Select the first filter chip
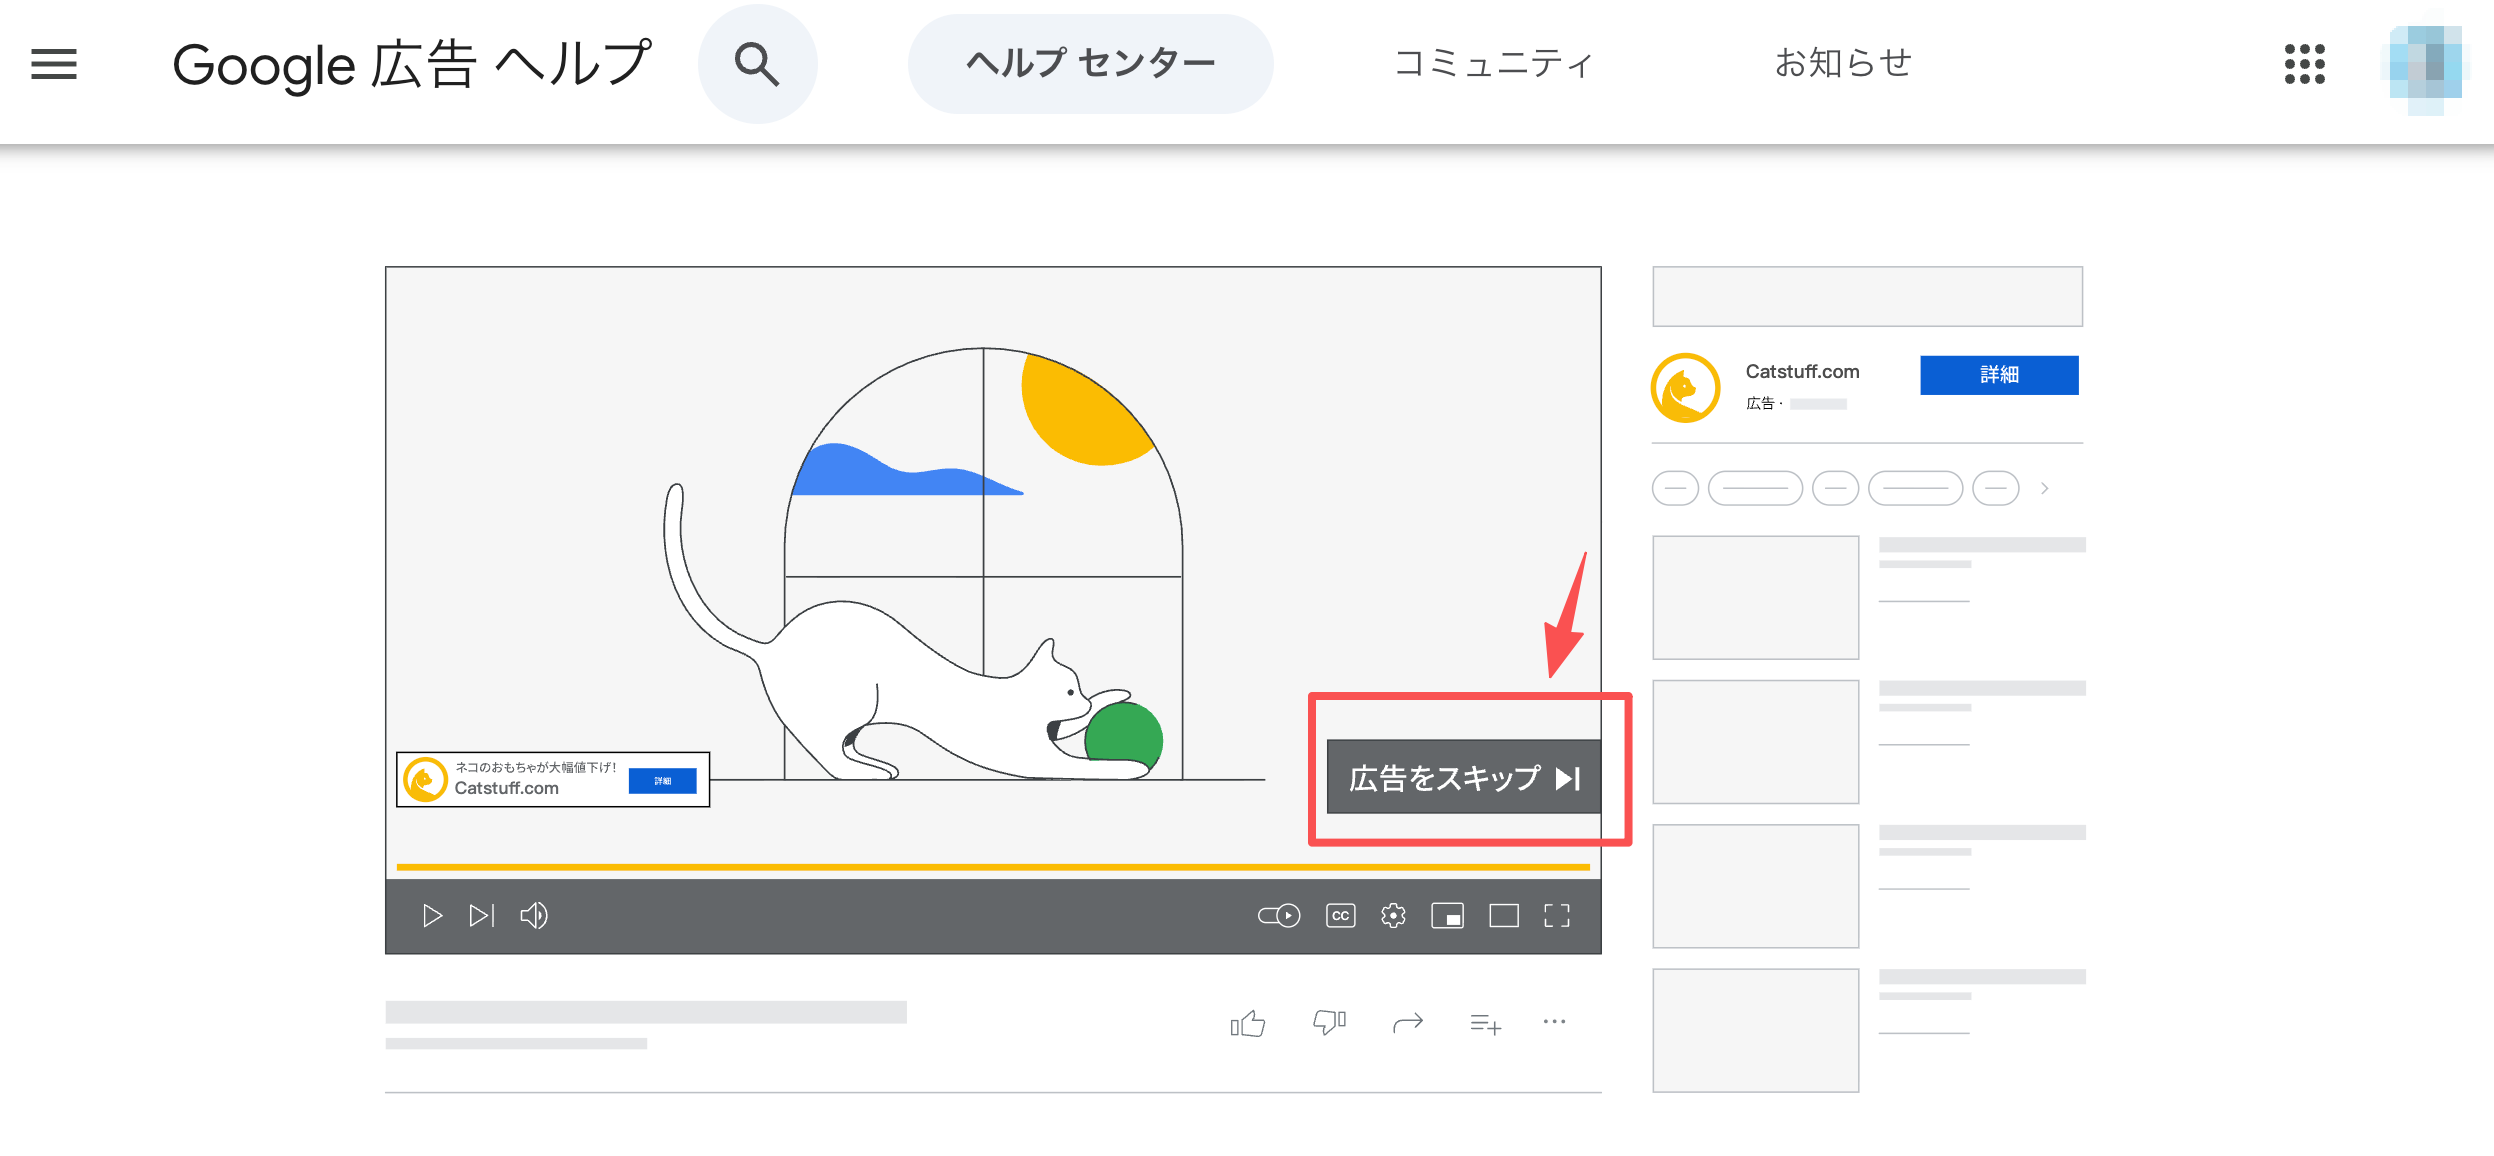 1675,488
